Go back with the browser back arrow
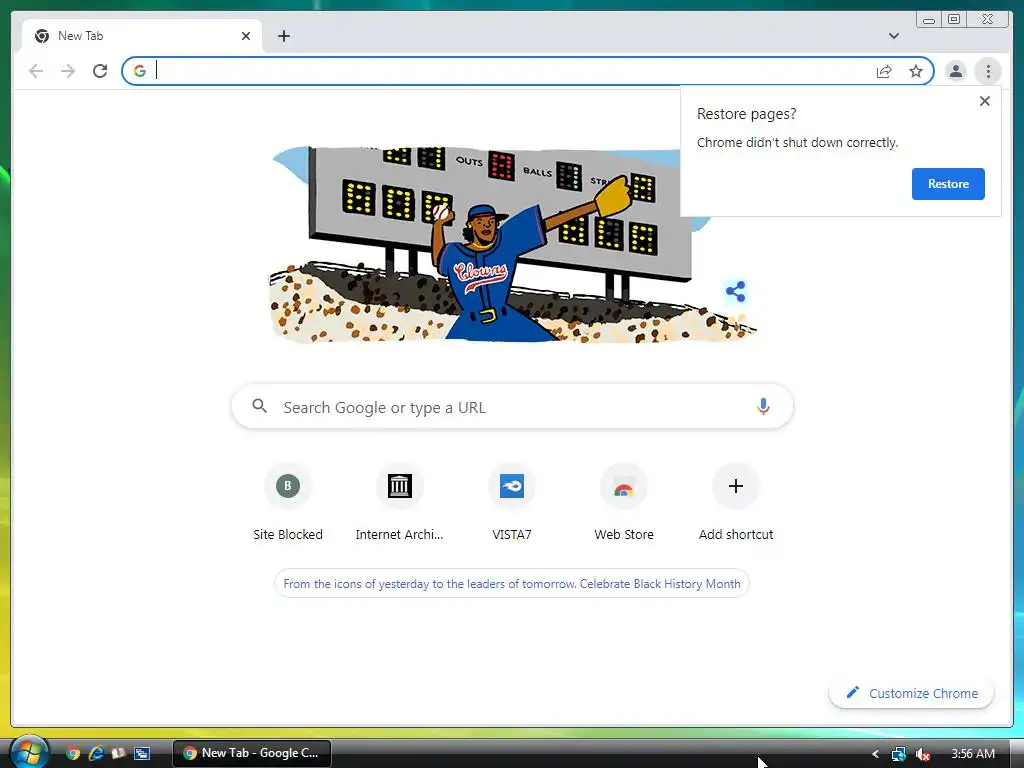The width and height of the screenshot is (1024, 768). pyautogui.click(x=36, y=71)
